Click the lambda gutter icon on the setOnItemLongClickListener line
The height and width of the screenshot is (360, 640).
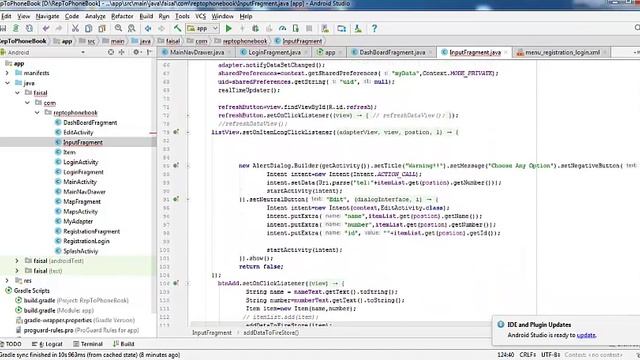pyautogui.click(x=176, y=132)
